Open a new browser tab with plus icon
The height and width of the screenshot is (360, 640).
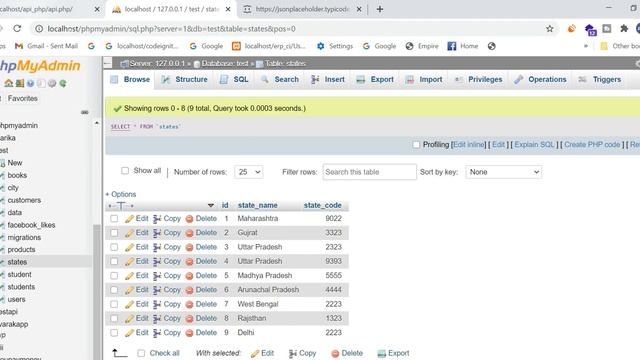pos(380,9)
